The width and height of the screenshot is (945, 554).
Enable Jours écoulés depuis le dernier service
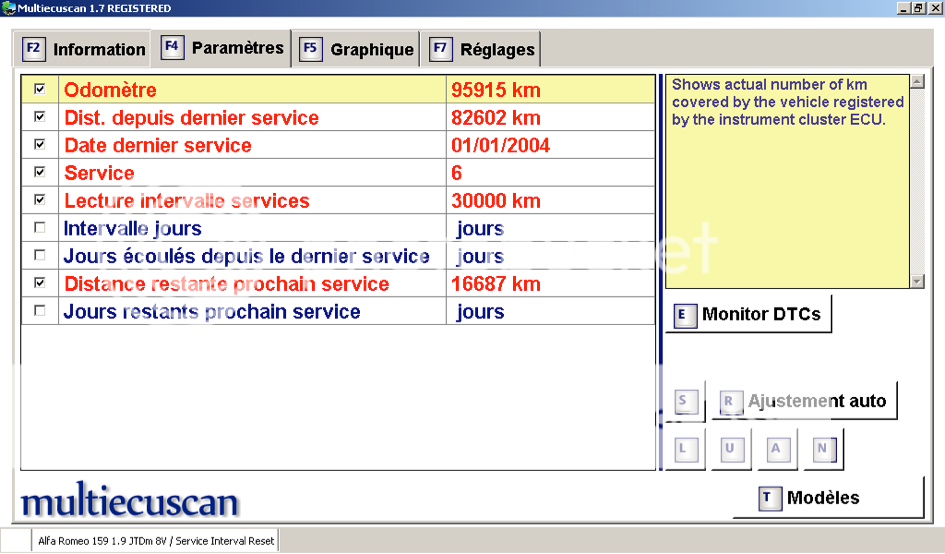(40, 255)
